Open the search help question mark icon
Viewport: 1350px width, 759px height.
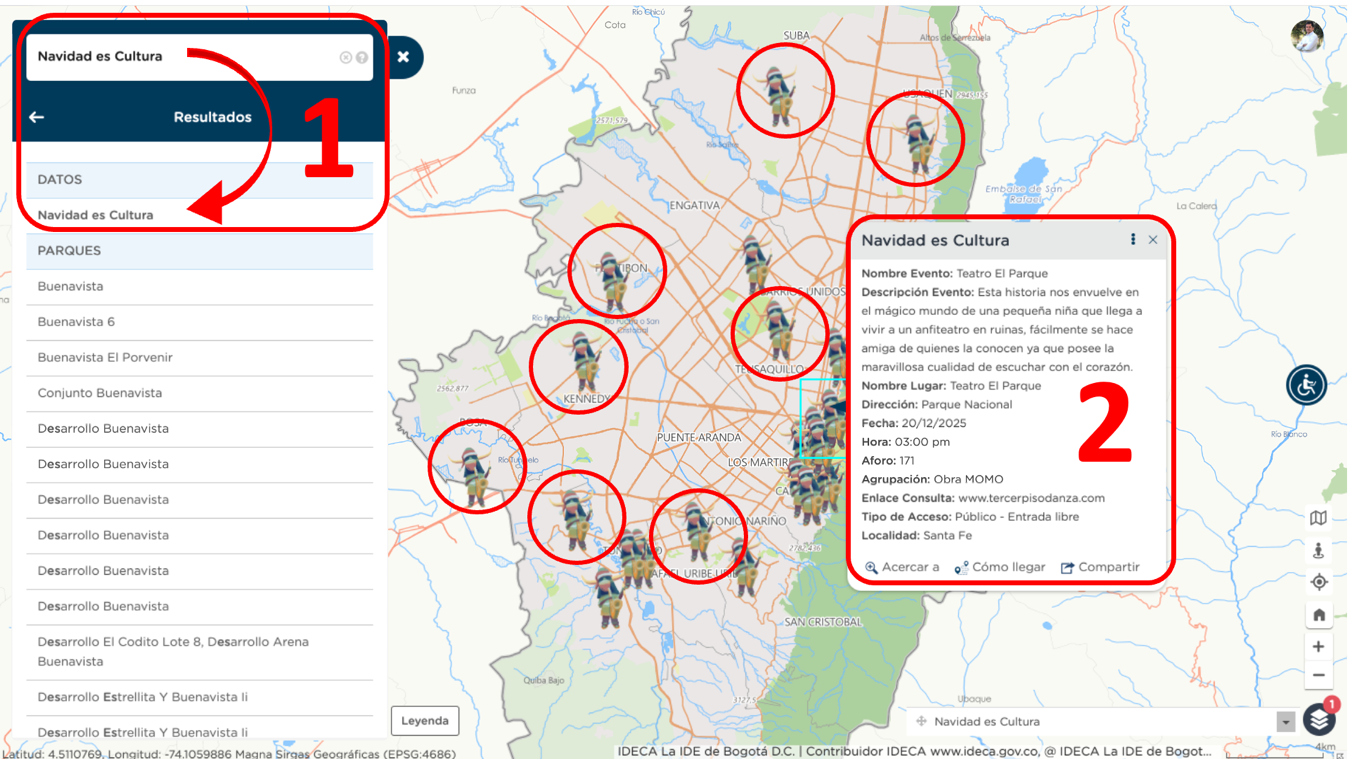point(362,58)
